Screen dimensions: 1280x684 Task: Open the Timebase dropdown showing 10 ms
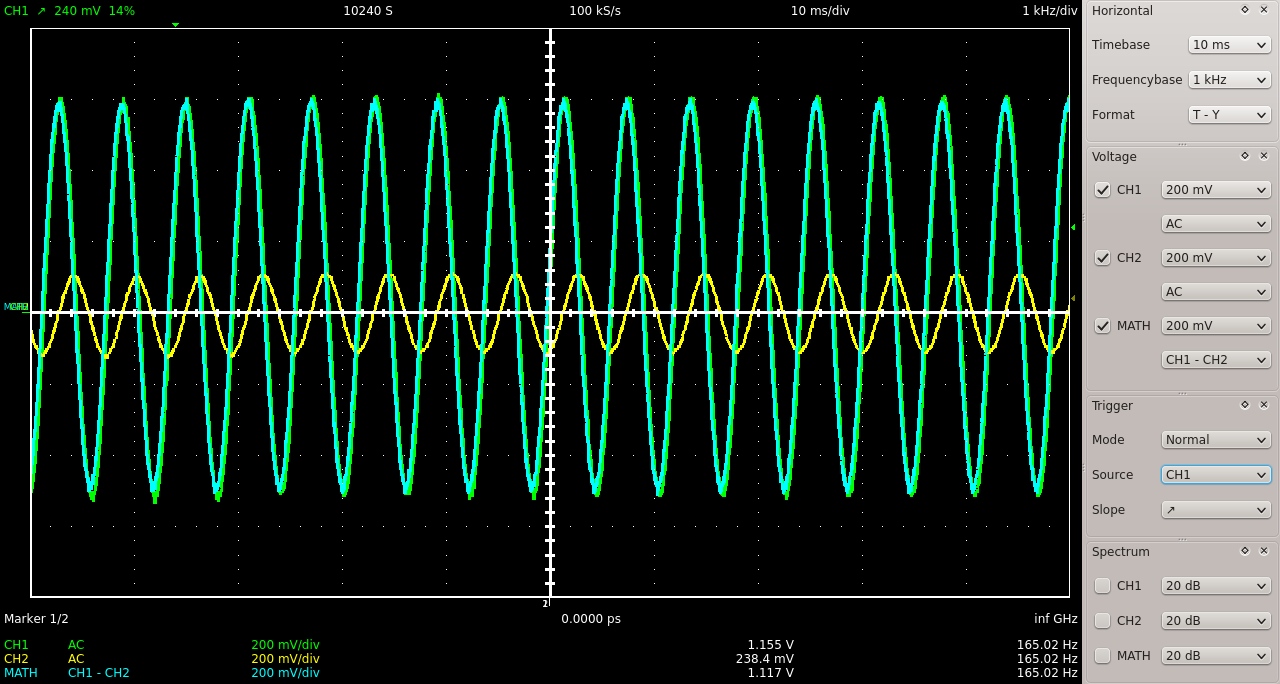[x=1229, y=45]
